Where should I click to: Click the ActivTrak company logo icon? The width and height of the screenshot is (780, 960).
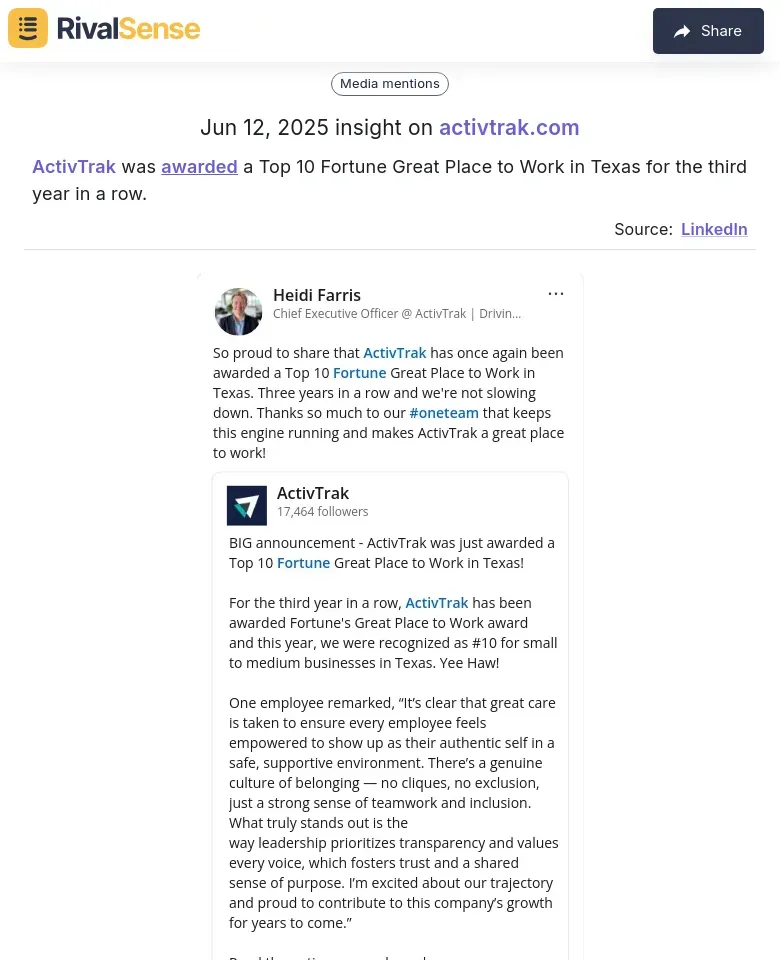click(x=247, y=506)
